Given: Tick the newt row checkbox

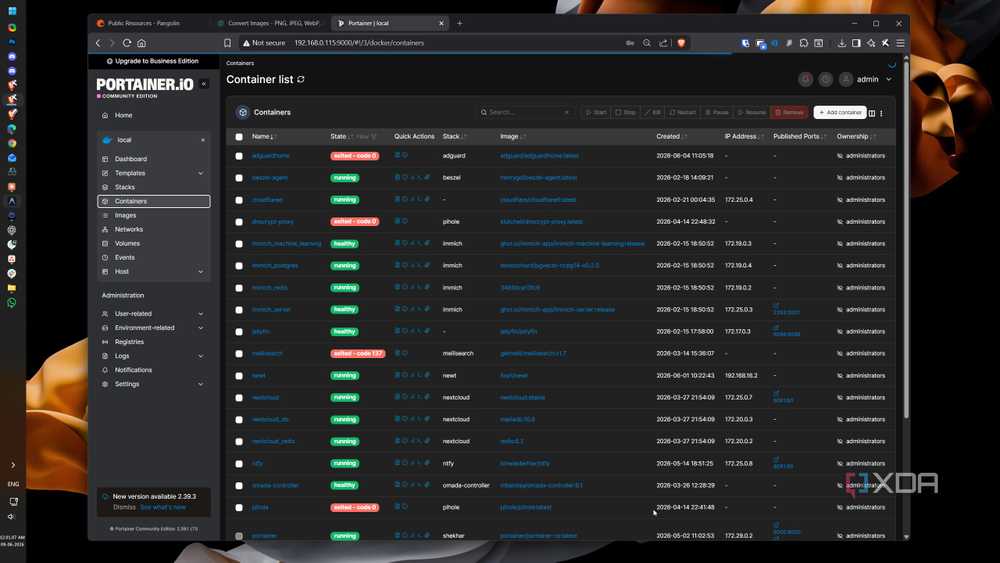Looking at the screenshot, I should (x=239, y=376).
